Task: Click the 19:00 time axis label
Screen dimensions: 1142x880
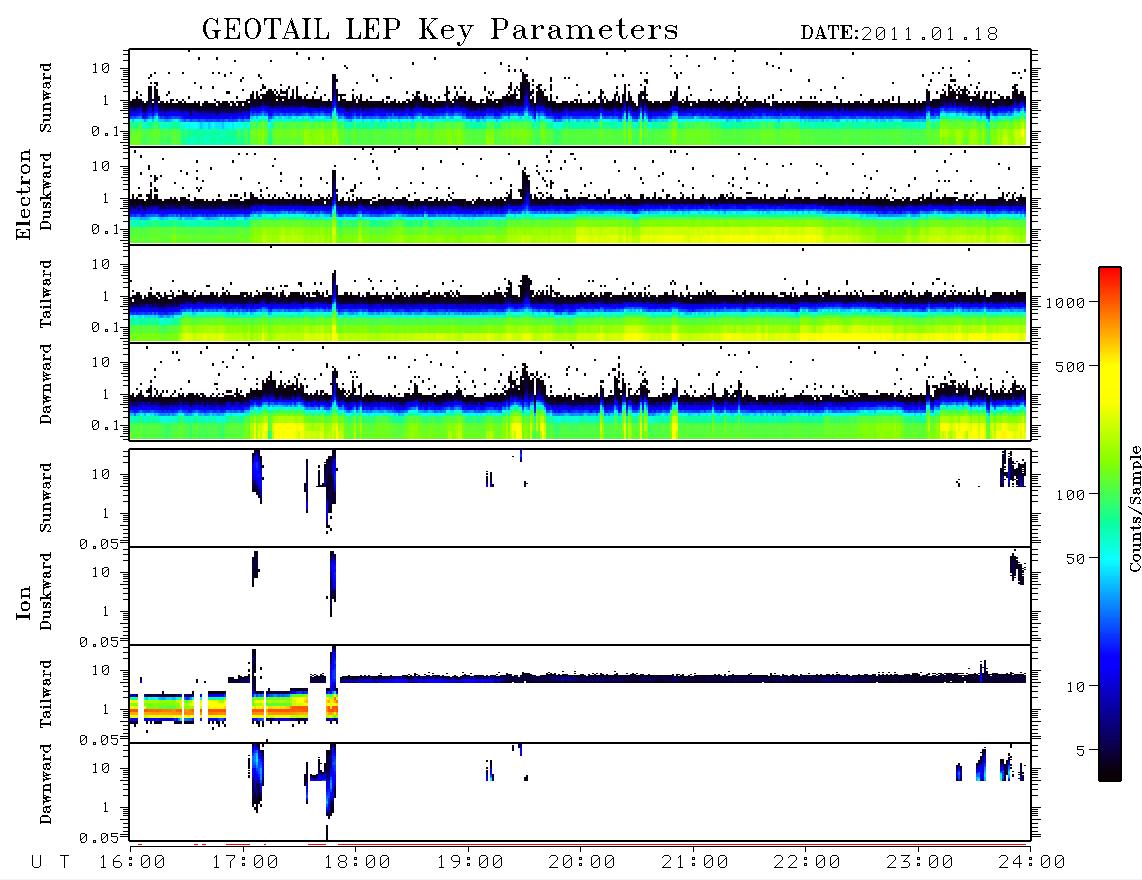Action: pyautogui.click(x=470, y=863)
